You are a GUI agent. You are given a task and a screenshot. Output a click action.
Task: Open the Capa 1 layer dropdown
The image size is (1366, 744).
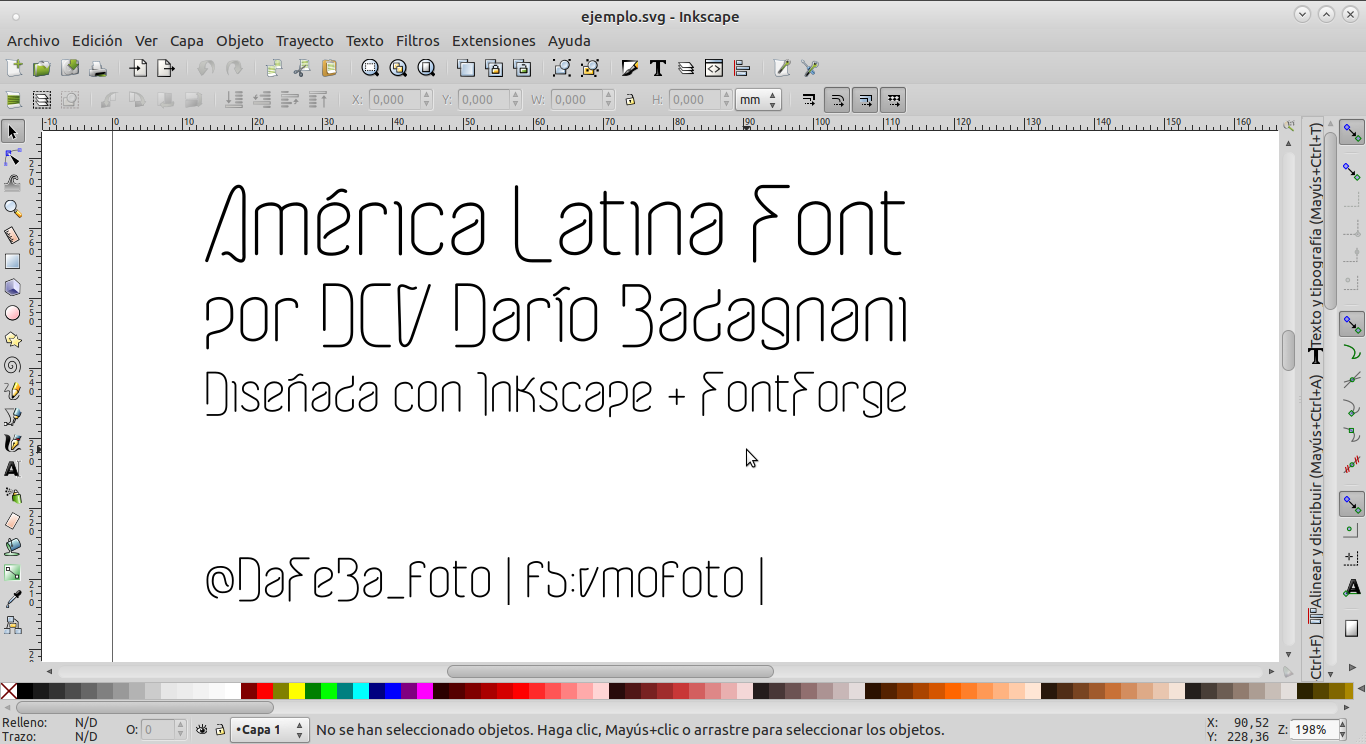269,730
